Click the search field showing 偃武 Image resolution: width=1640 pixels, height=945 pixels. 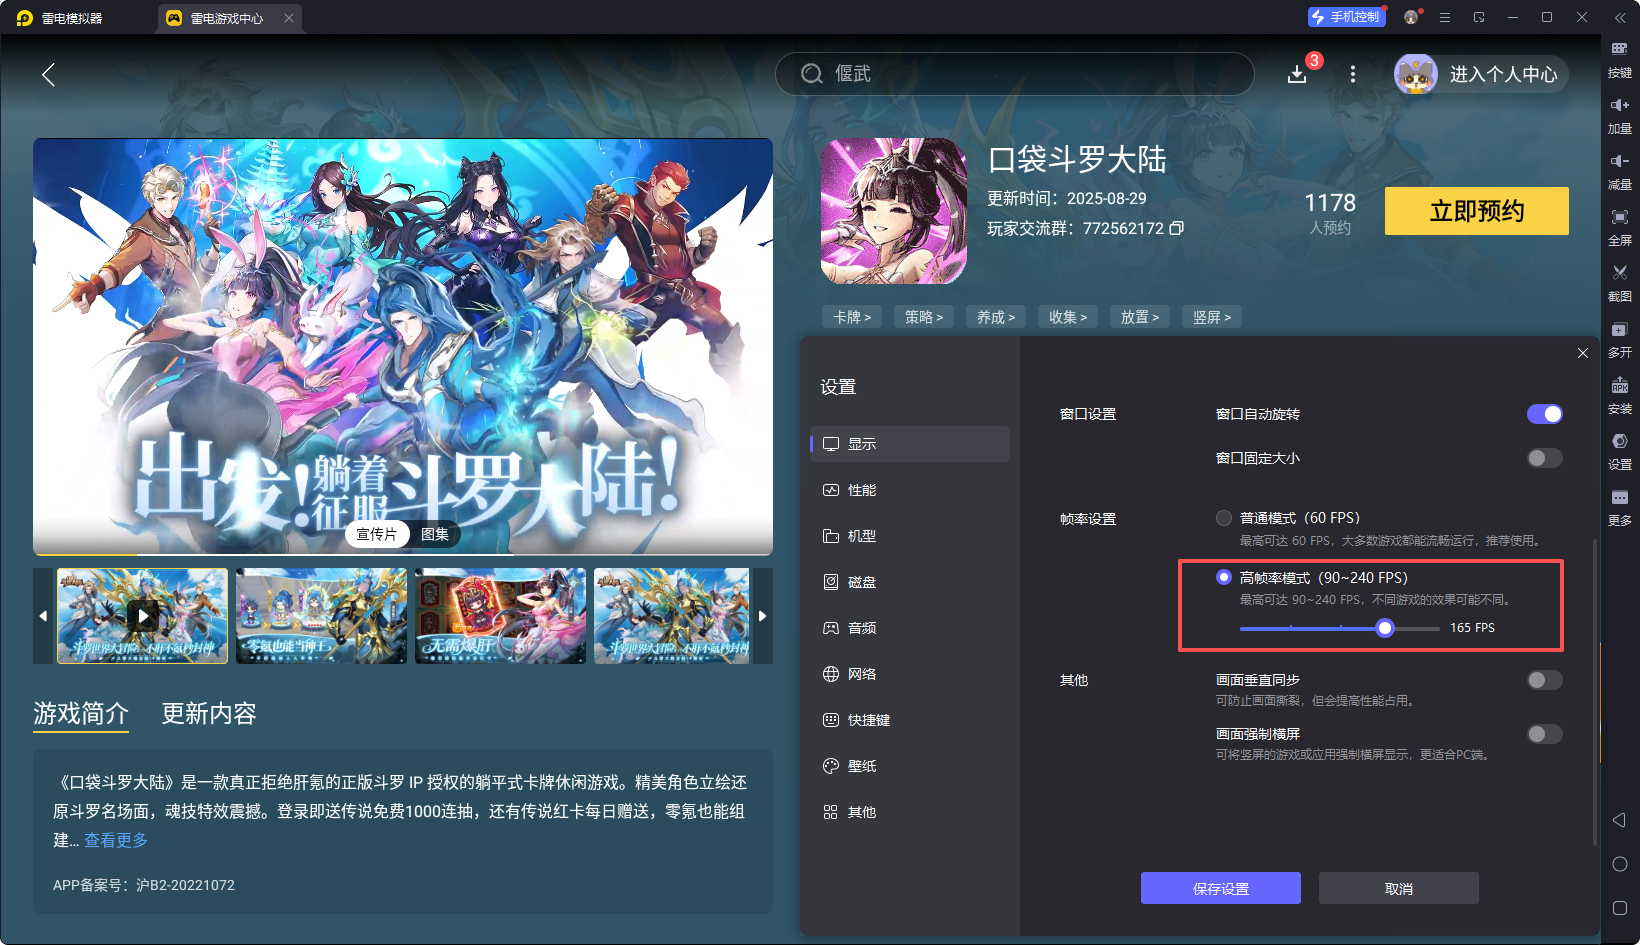[1015, 74]
